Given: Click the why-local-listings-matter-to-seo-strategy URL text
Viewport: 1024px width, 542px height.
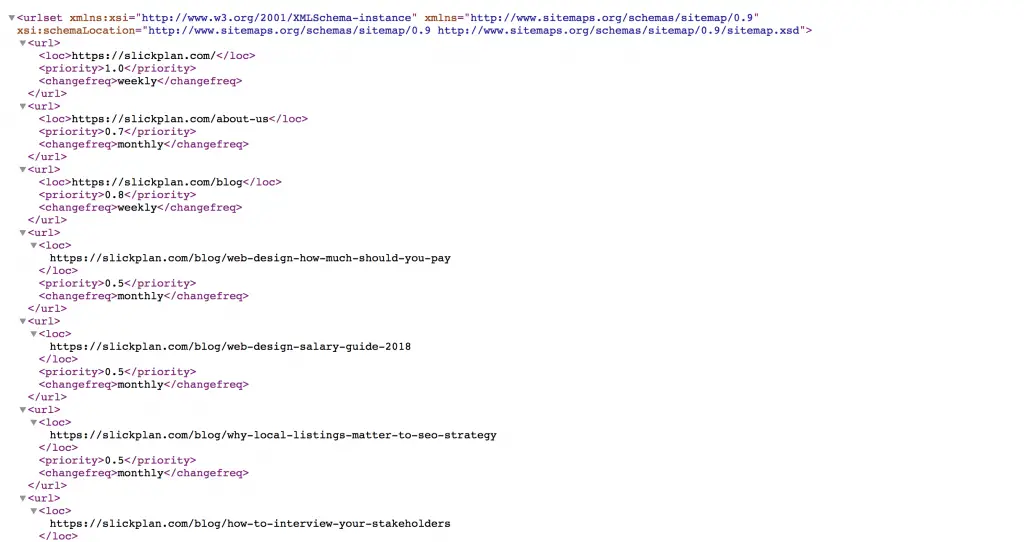Looking at the screenshot, I should point(273,435).
